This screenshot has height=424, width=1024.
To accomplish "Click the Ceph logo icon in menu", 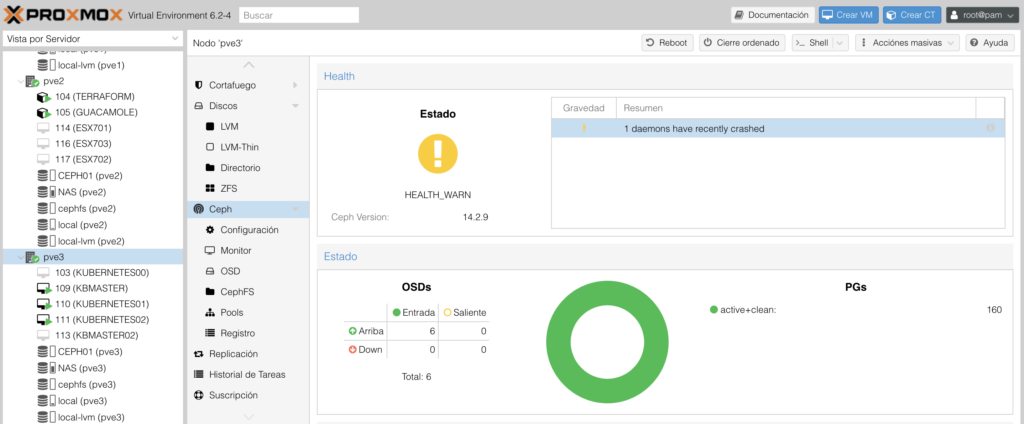I will [x=199, y=209].
